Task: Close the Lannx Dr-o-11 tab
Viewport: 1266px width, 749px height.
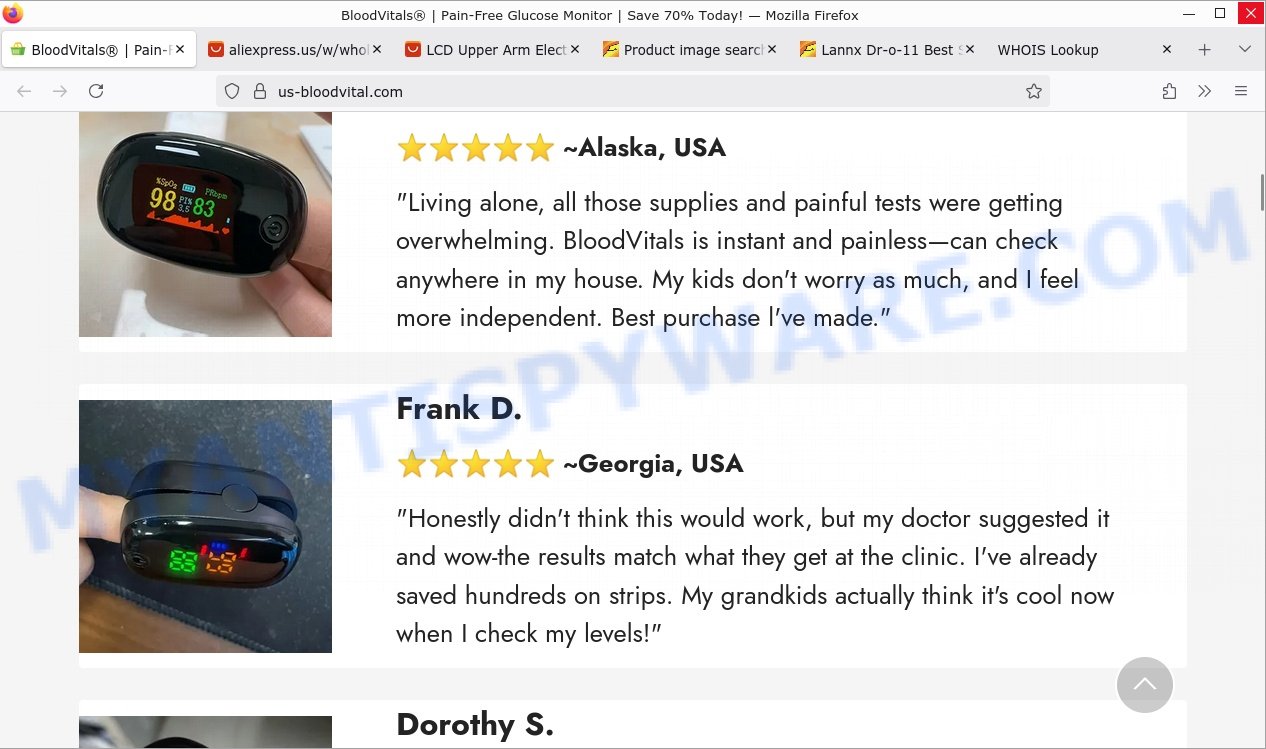Action: point(970,50)
